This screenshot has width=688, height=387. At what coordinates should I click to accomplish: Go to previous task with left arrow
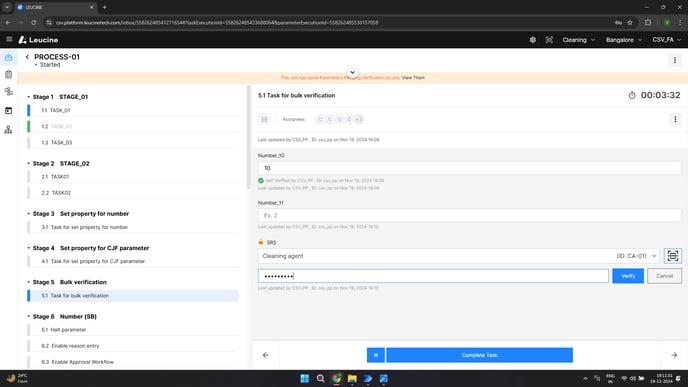pyautogui.click(x=265, y=355)
